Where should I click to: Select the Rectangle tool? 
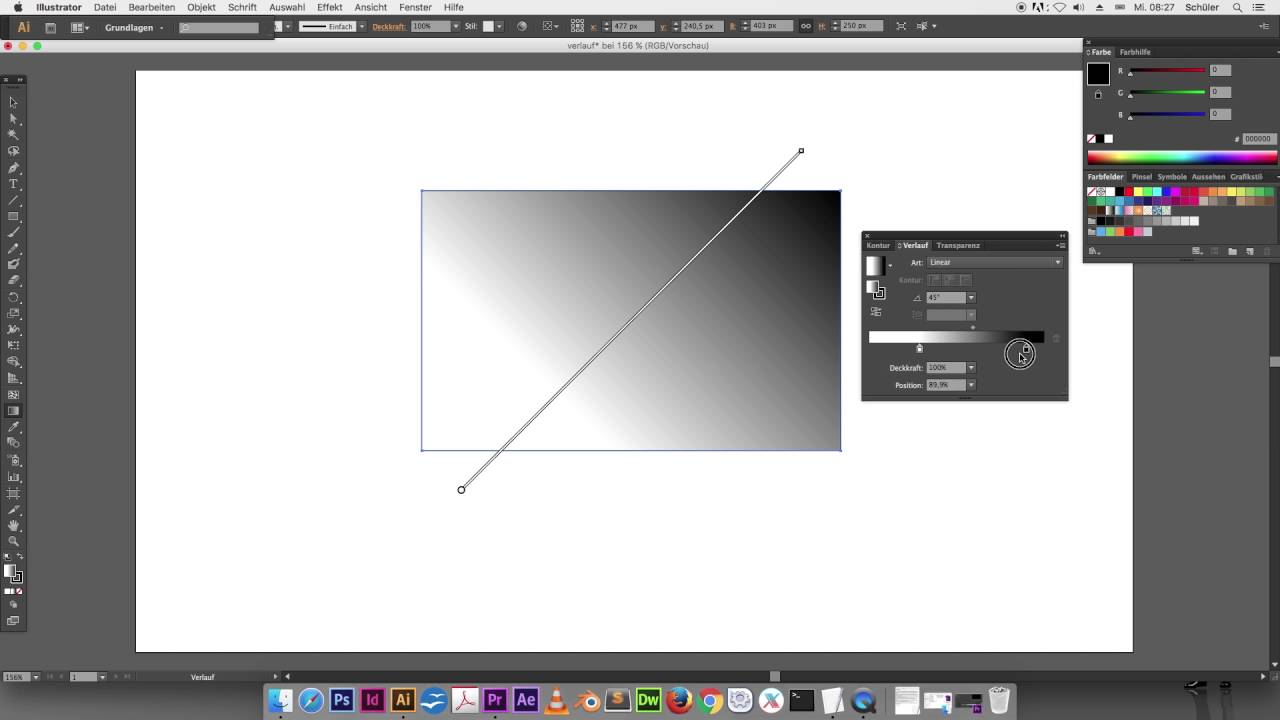click(13, 216)
